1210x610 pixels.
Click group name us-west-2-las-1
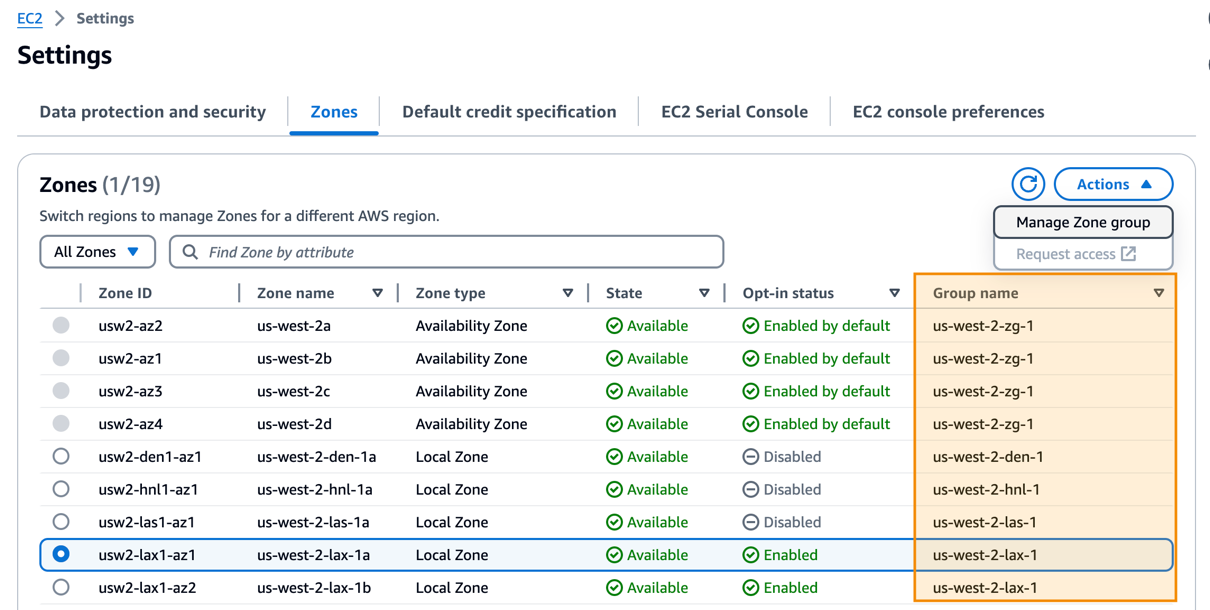point(984,522)
